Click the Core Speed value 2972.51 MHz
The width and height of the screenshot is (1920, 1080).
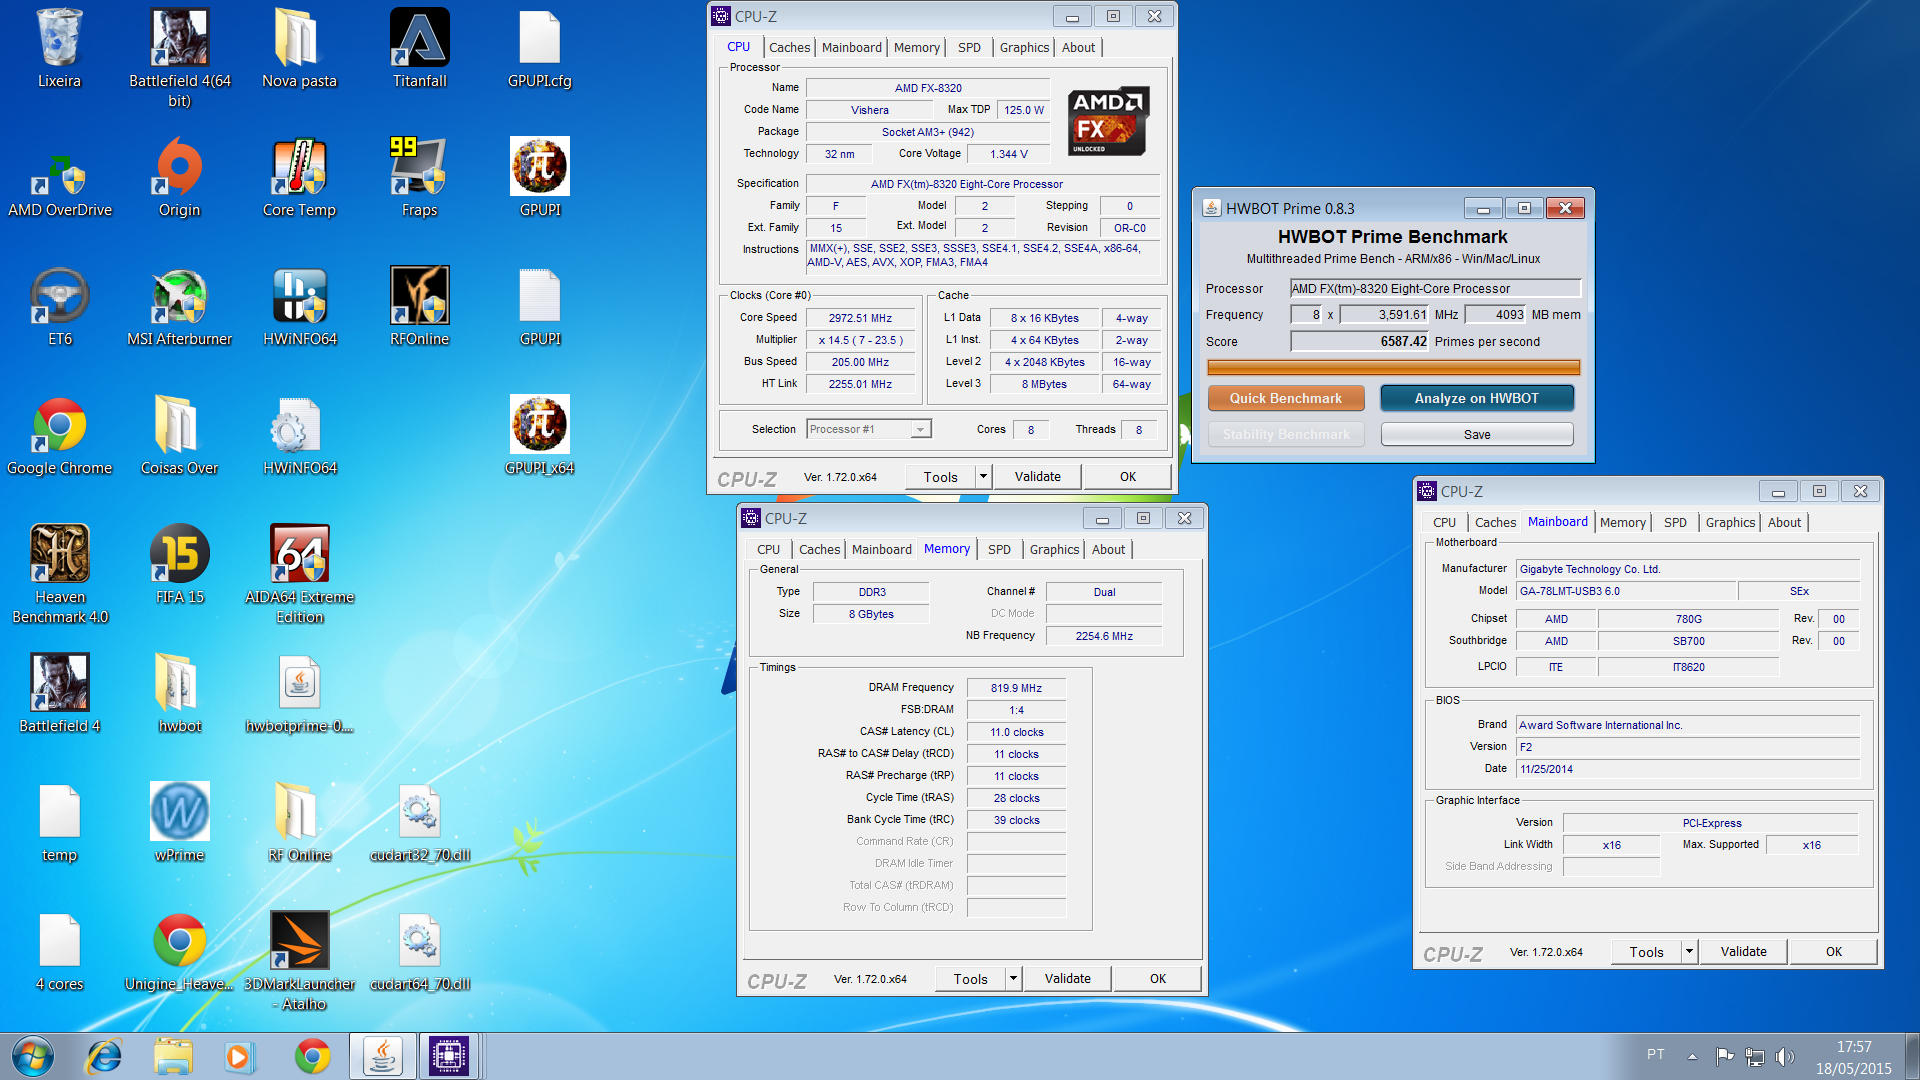(860, 318)
